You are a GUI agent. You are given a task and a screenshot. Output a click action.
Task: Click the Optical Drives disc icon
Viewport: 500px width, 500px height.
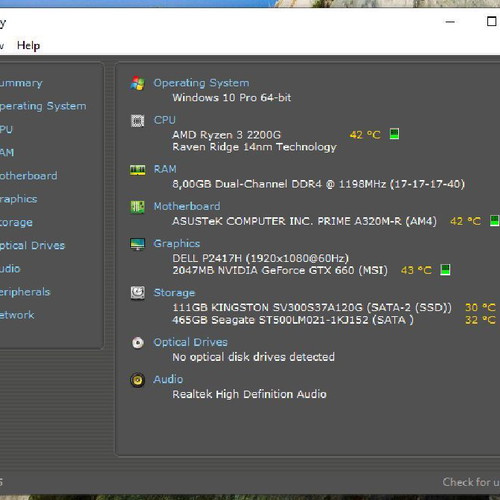click(x=137, y=343)
